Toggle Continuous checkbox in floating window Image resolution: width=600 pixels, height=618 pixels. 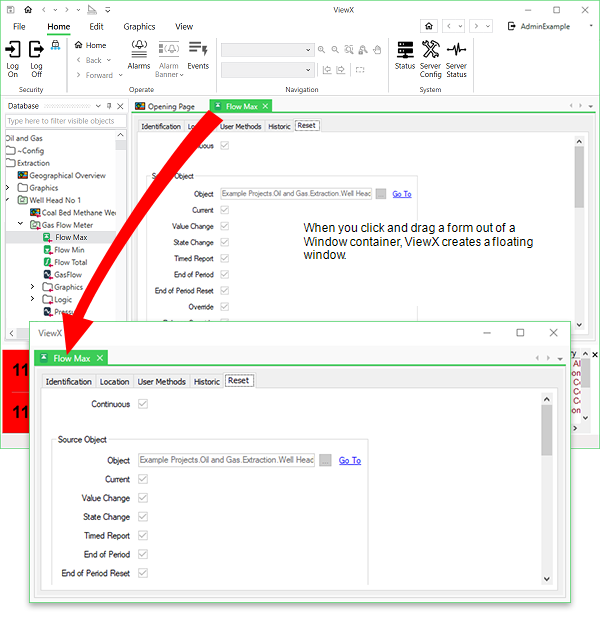143,404
